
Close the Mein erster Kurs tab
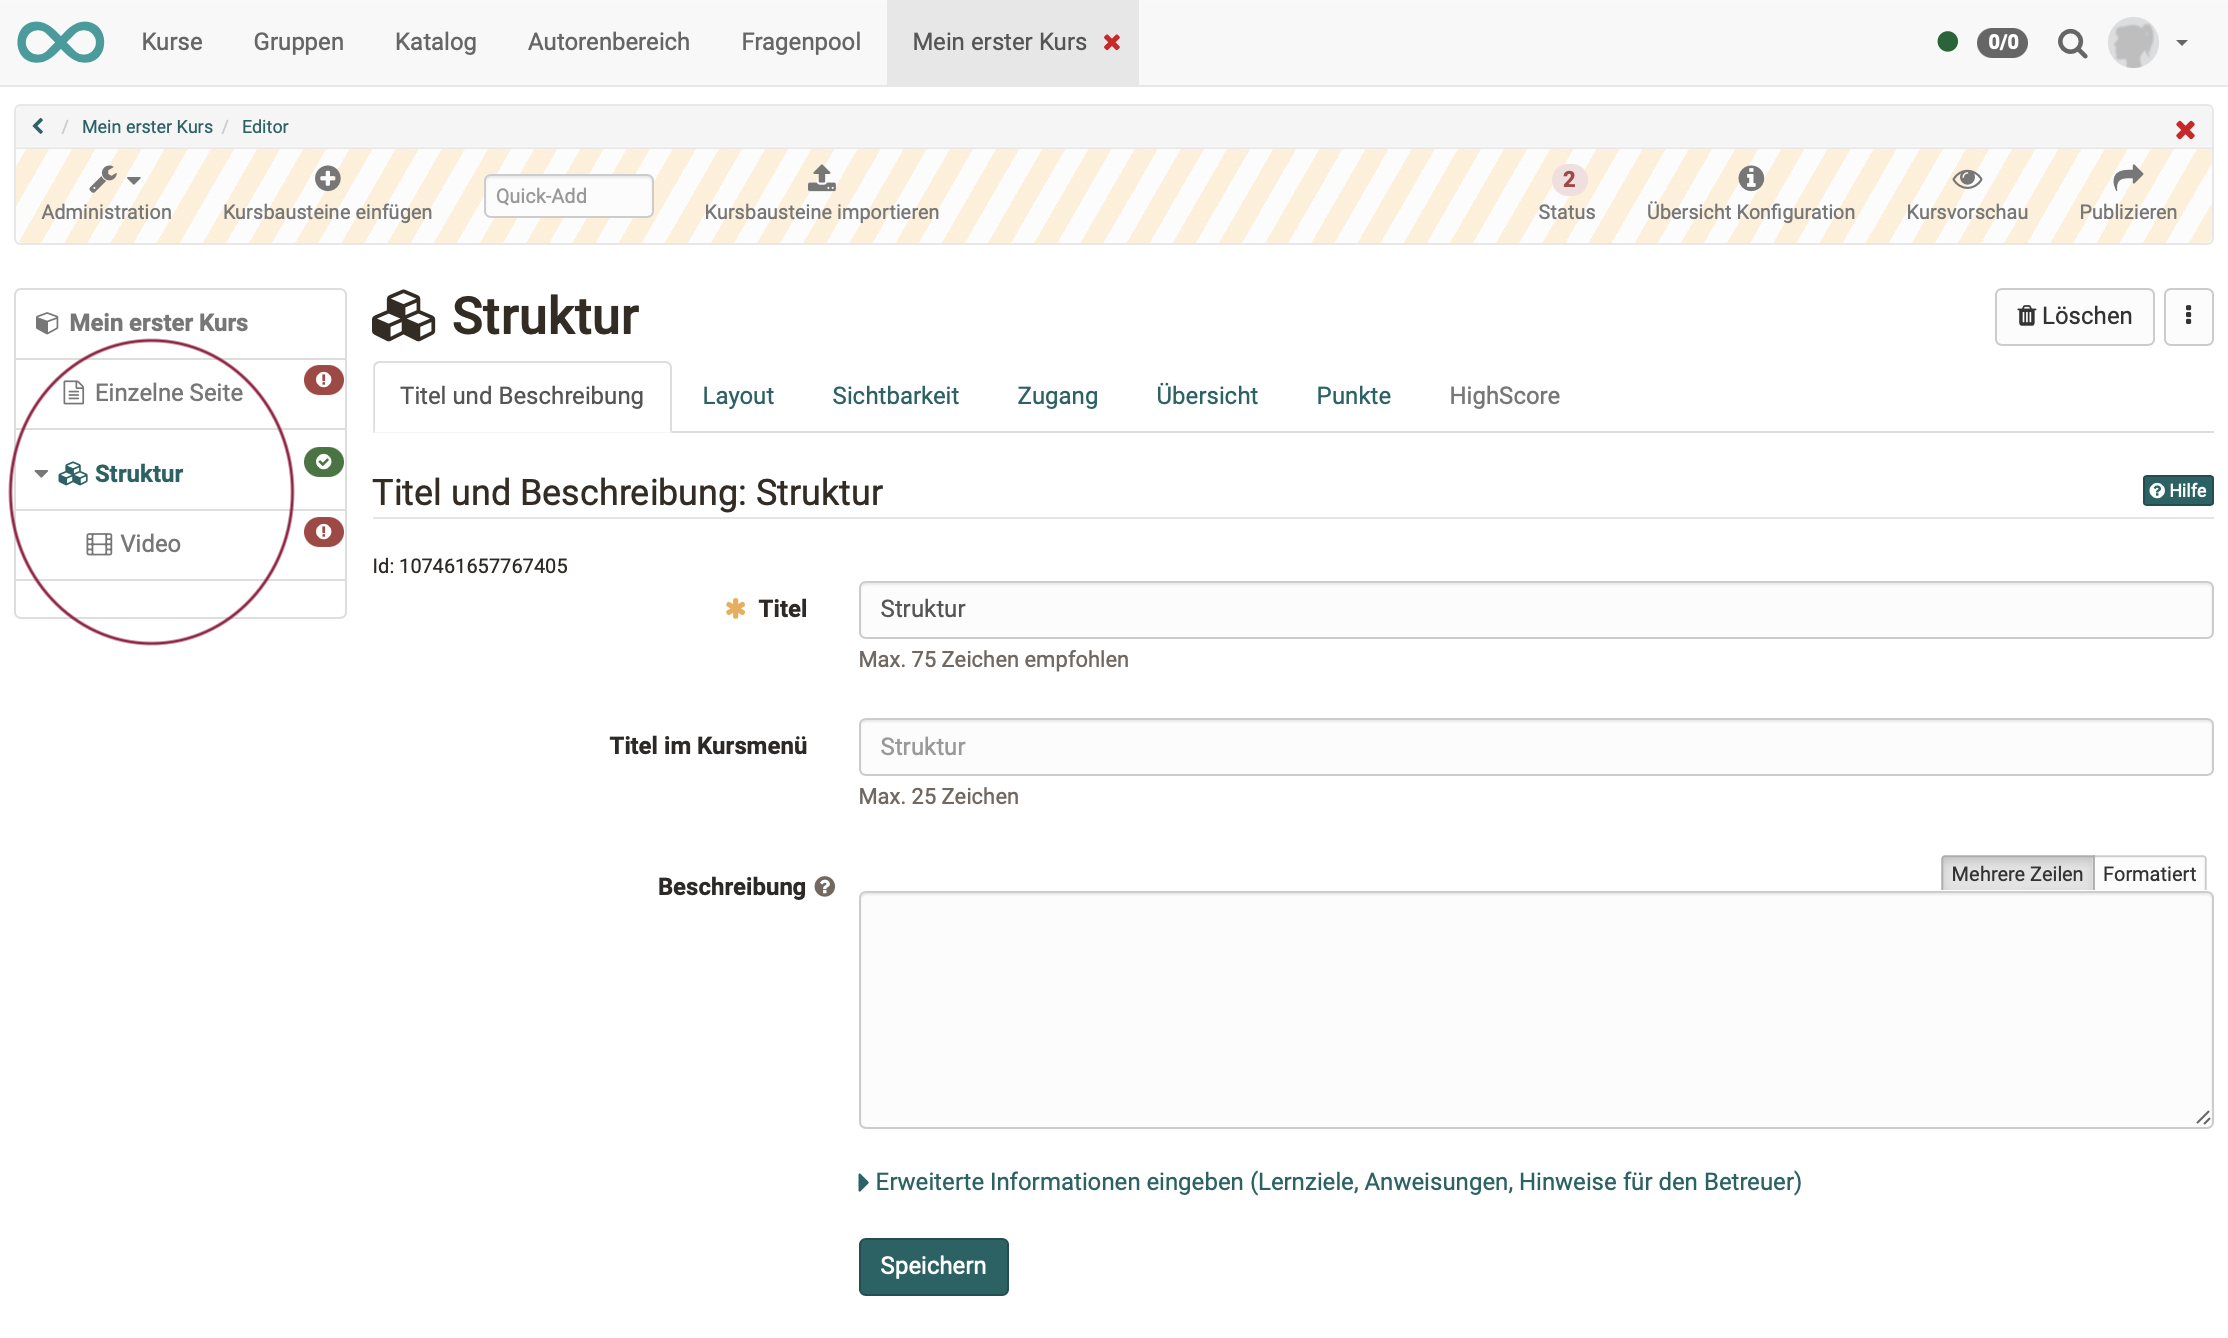[1111, 42]
